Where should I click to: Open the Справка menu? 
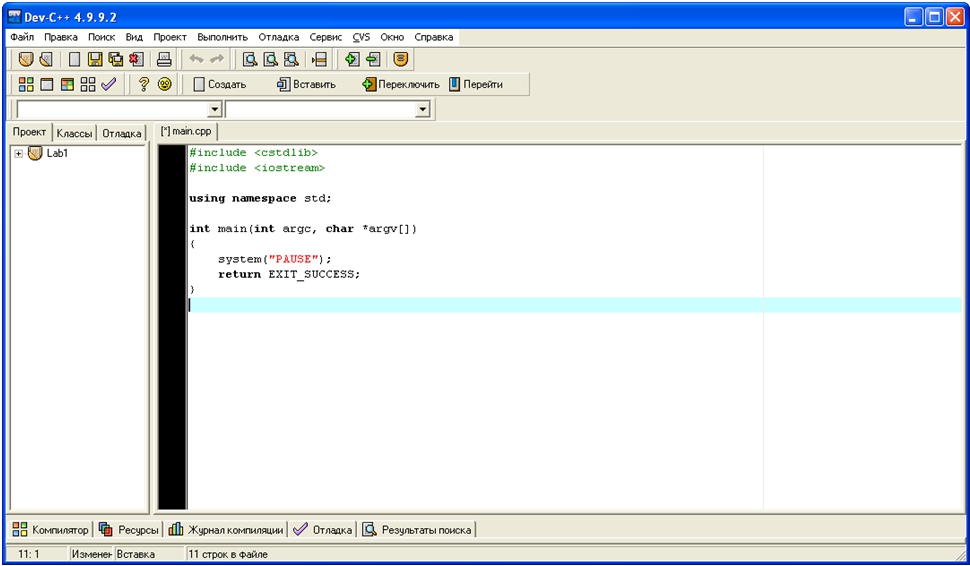[x=434, y=37]
